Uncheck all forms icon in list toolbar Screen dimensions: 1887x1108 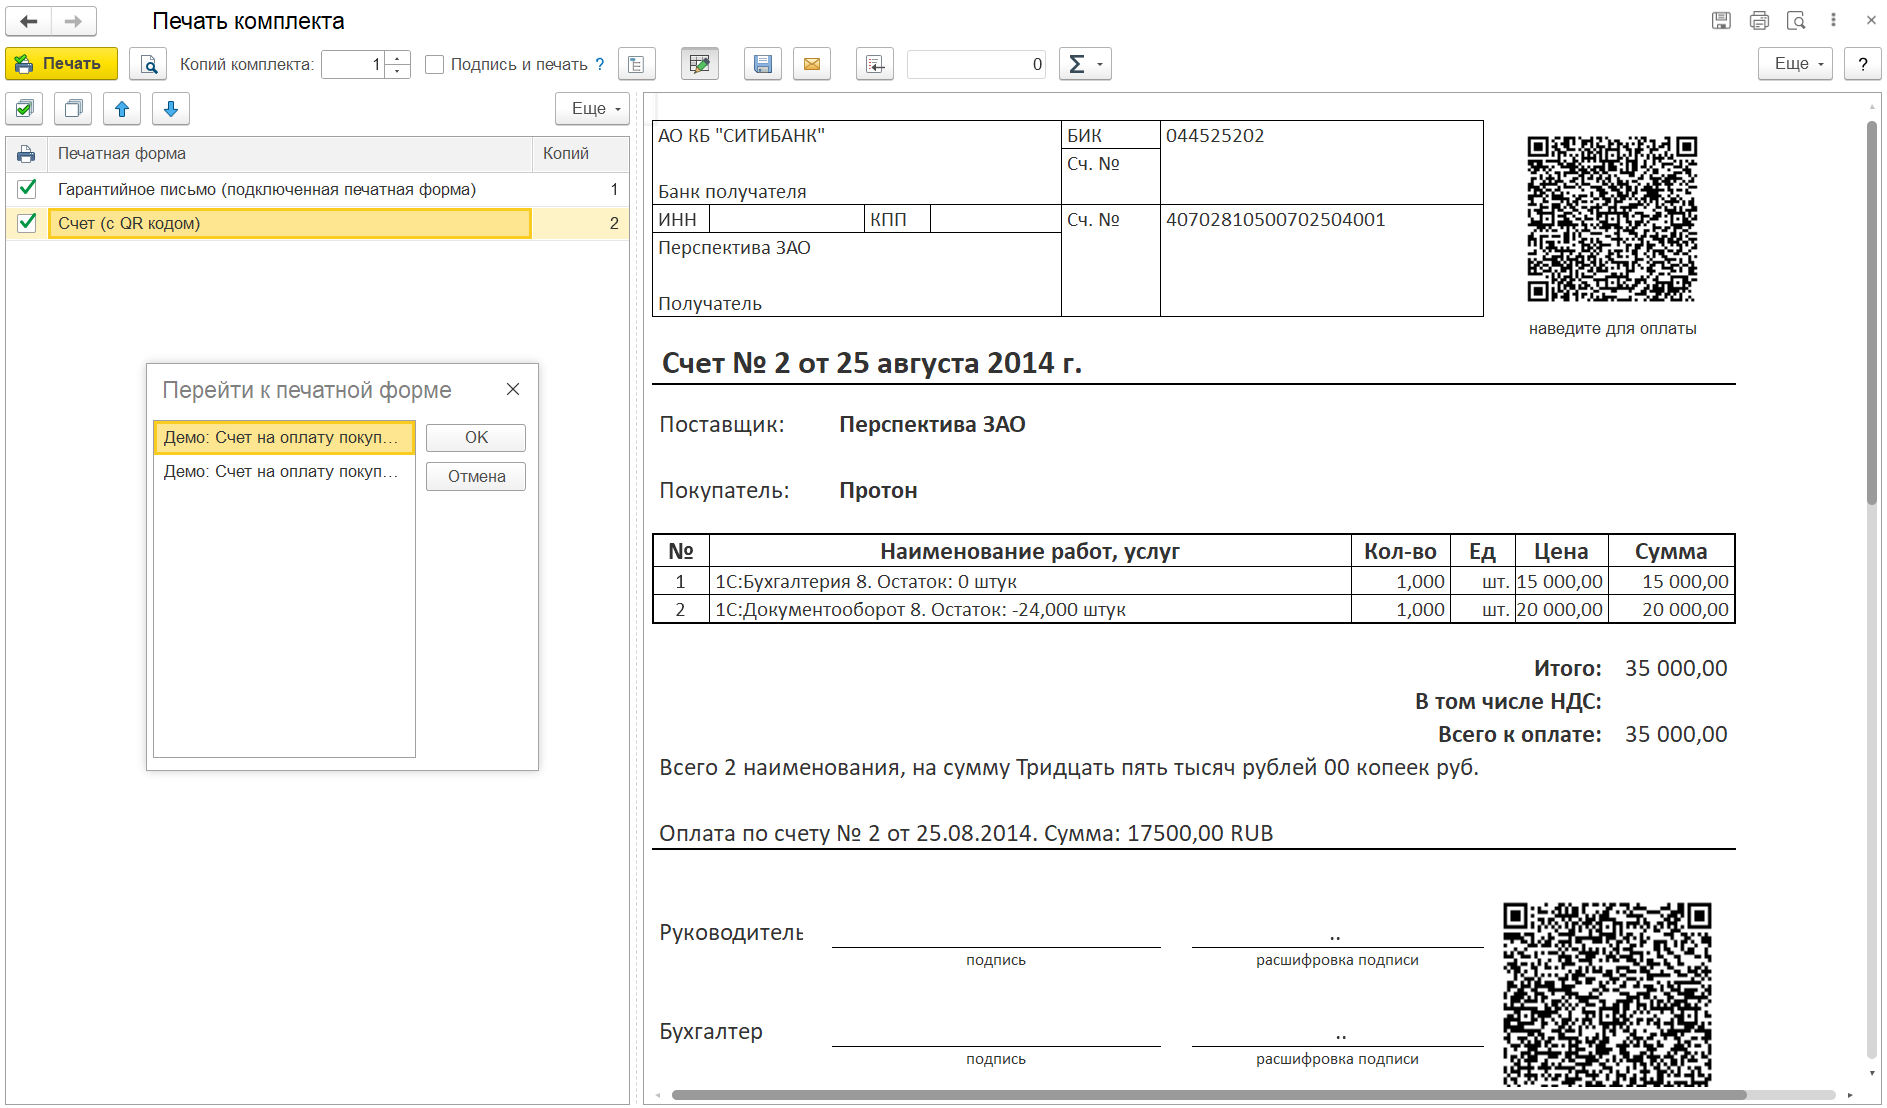[73, 109]
